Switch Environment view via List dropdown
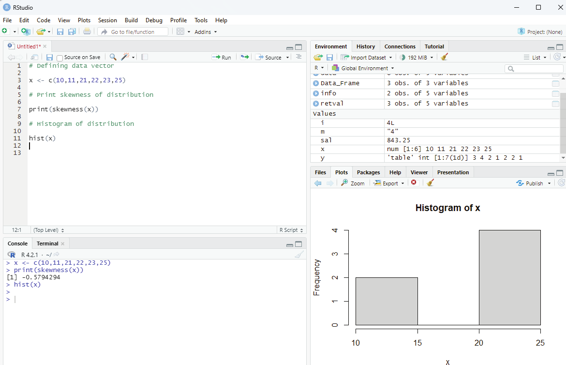The image size is (566, 365). [x=535, y=57]
